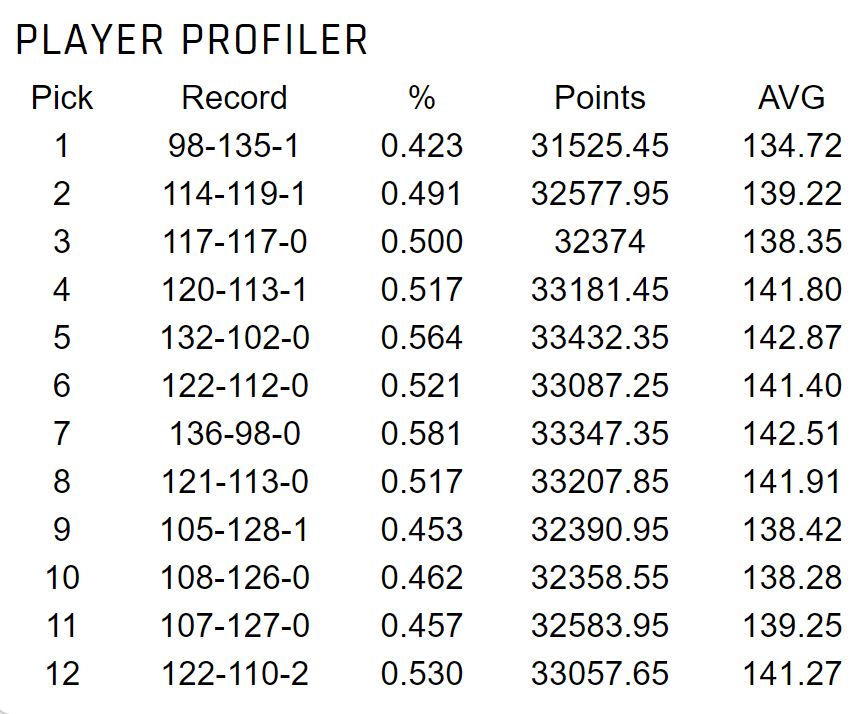Click record 120-113-1 in row 4

pos(234,289)
